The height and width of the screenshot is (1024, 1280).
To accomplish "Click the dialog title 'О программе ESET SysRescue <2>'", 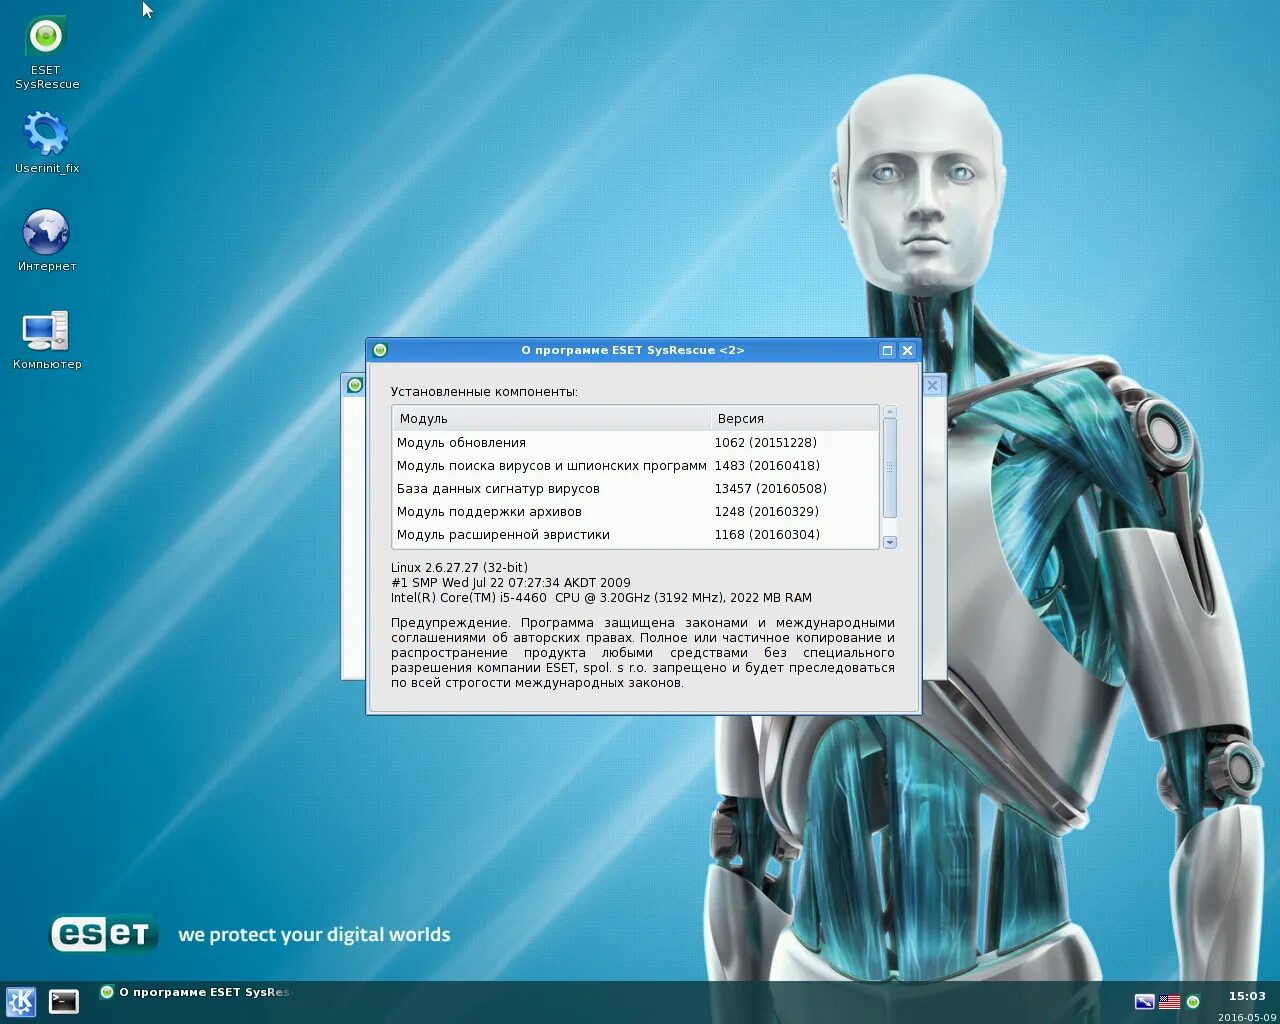I will (x=633, y=350).
